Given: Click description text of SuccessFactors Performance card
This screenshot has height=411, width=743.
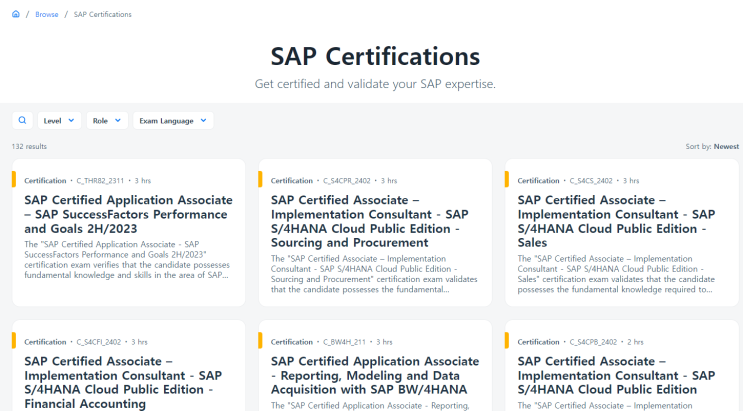Looking at the screenshot, I should point(127,260).
